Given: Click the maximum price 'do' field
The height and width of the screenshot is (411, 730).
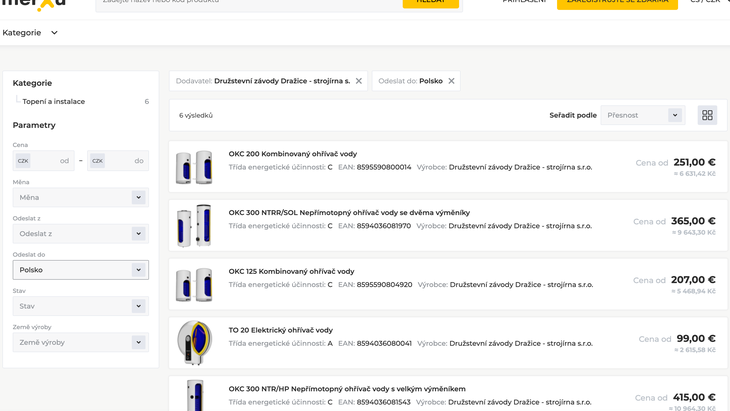Looking at the screenshot, I should pos(118,161).
